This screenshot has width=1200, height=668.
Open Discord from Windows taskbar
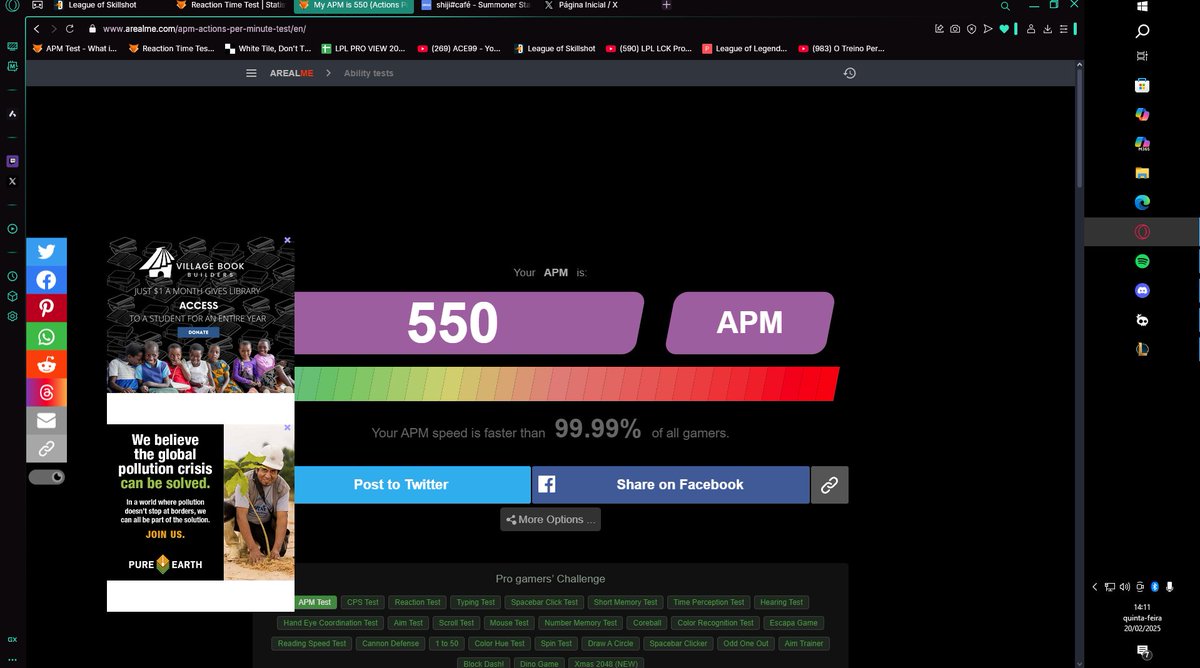(1142, 290)
